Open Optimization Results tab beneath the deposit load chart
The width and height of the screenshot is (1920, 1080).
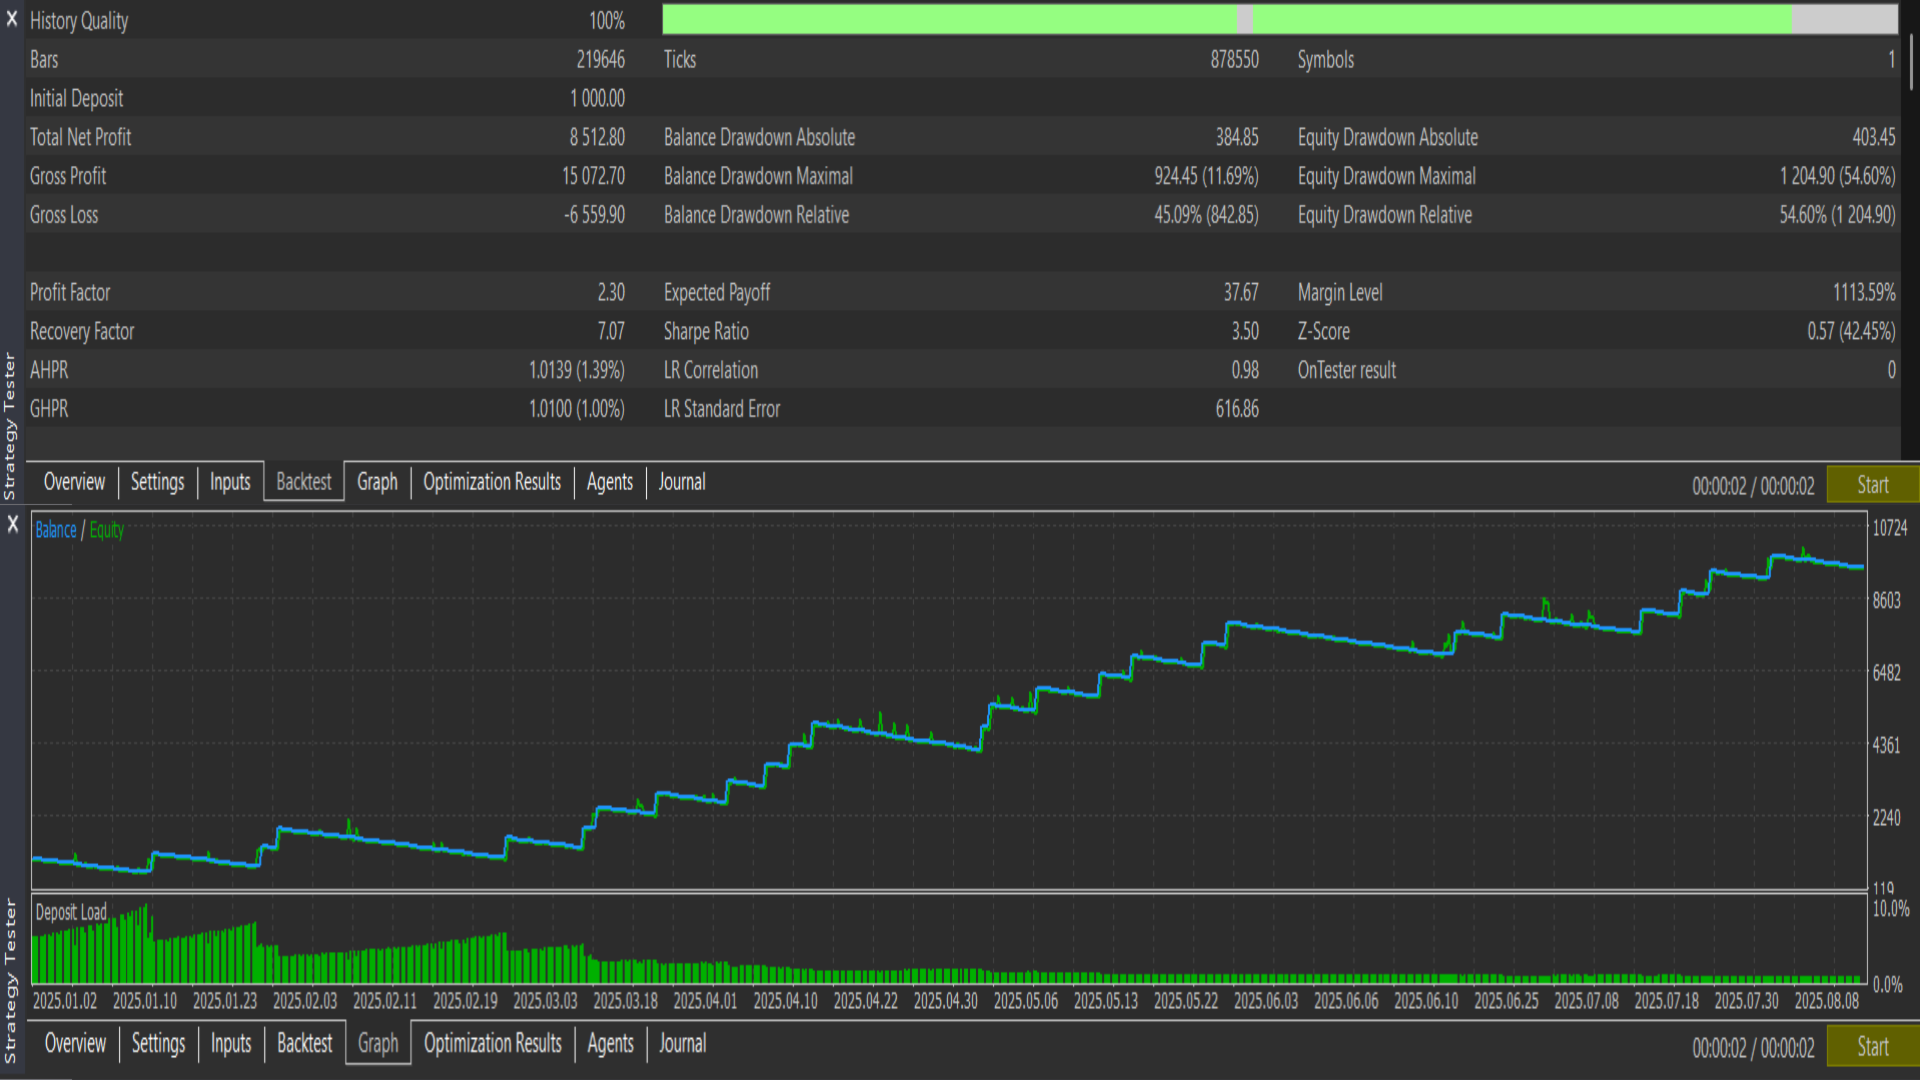tap(493, 1044)
